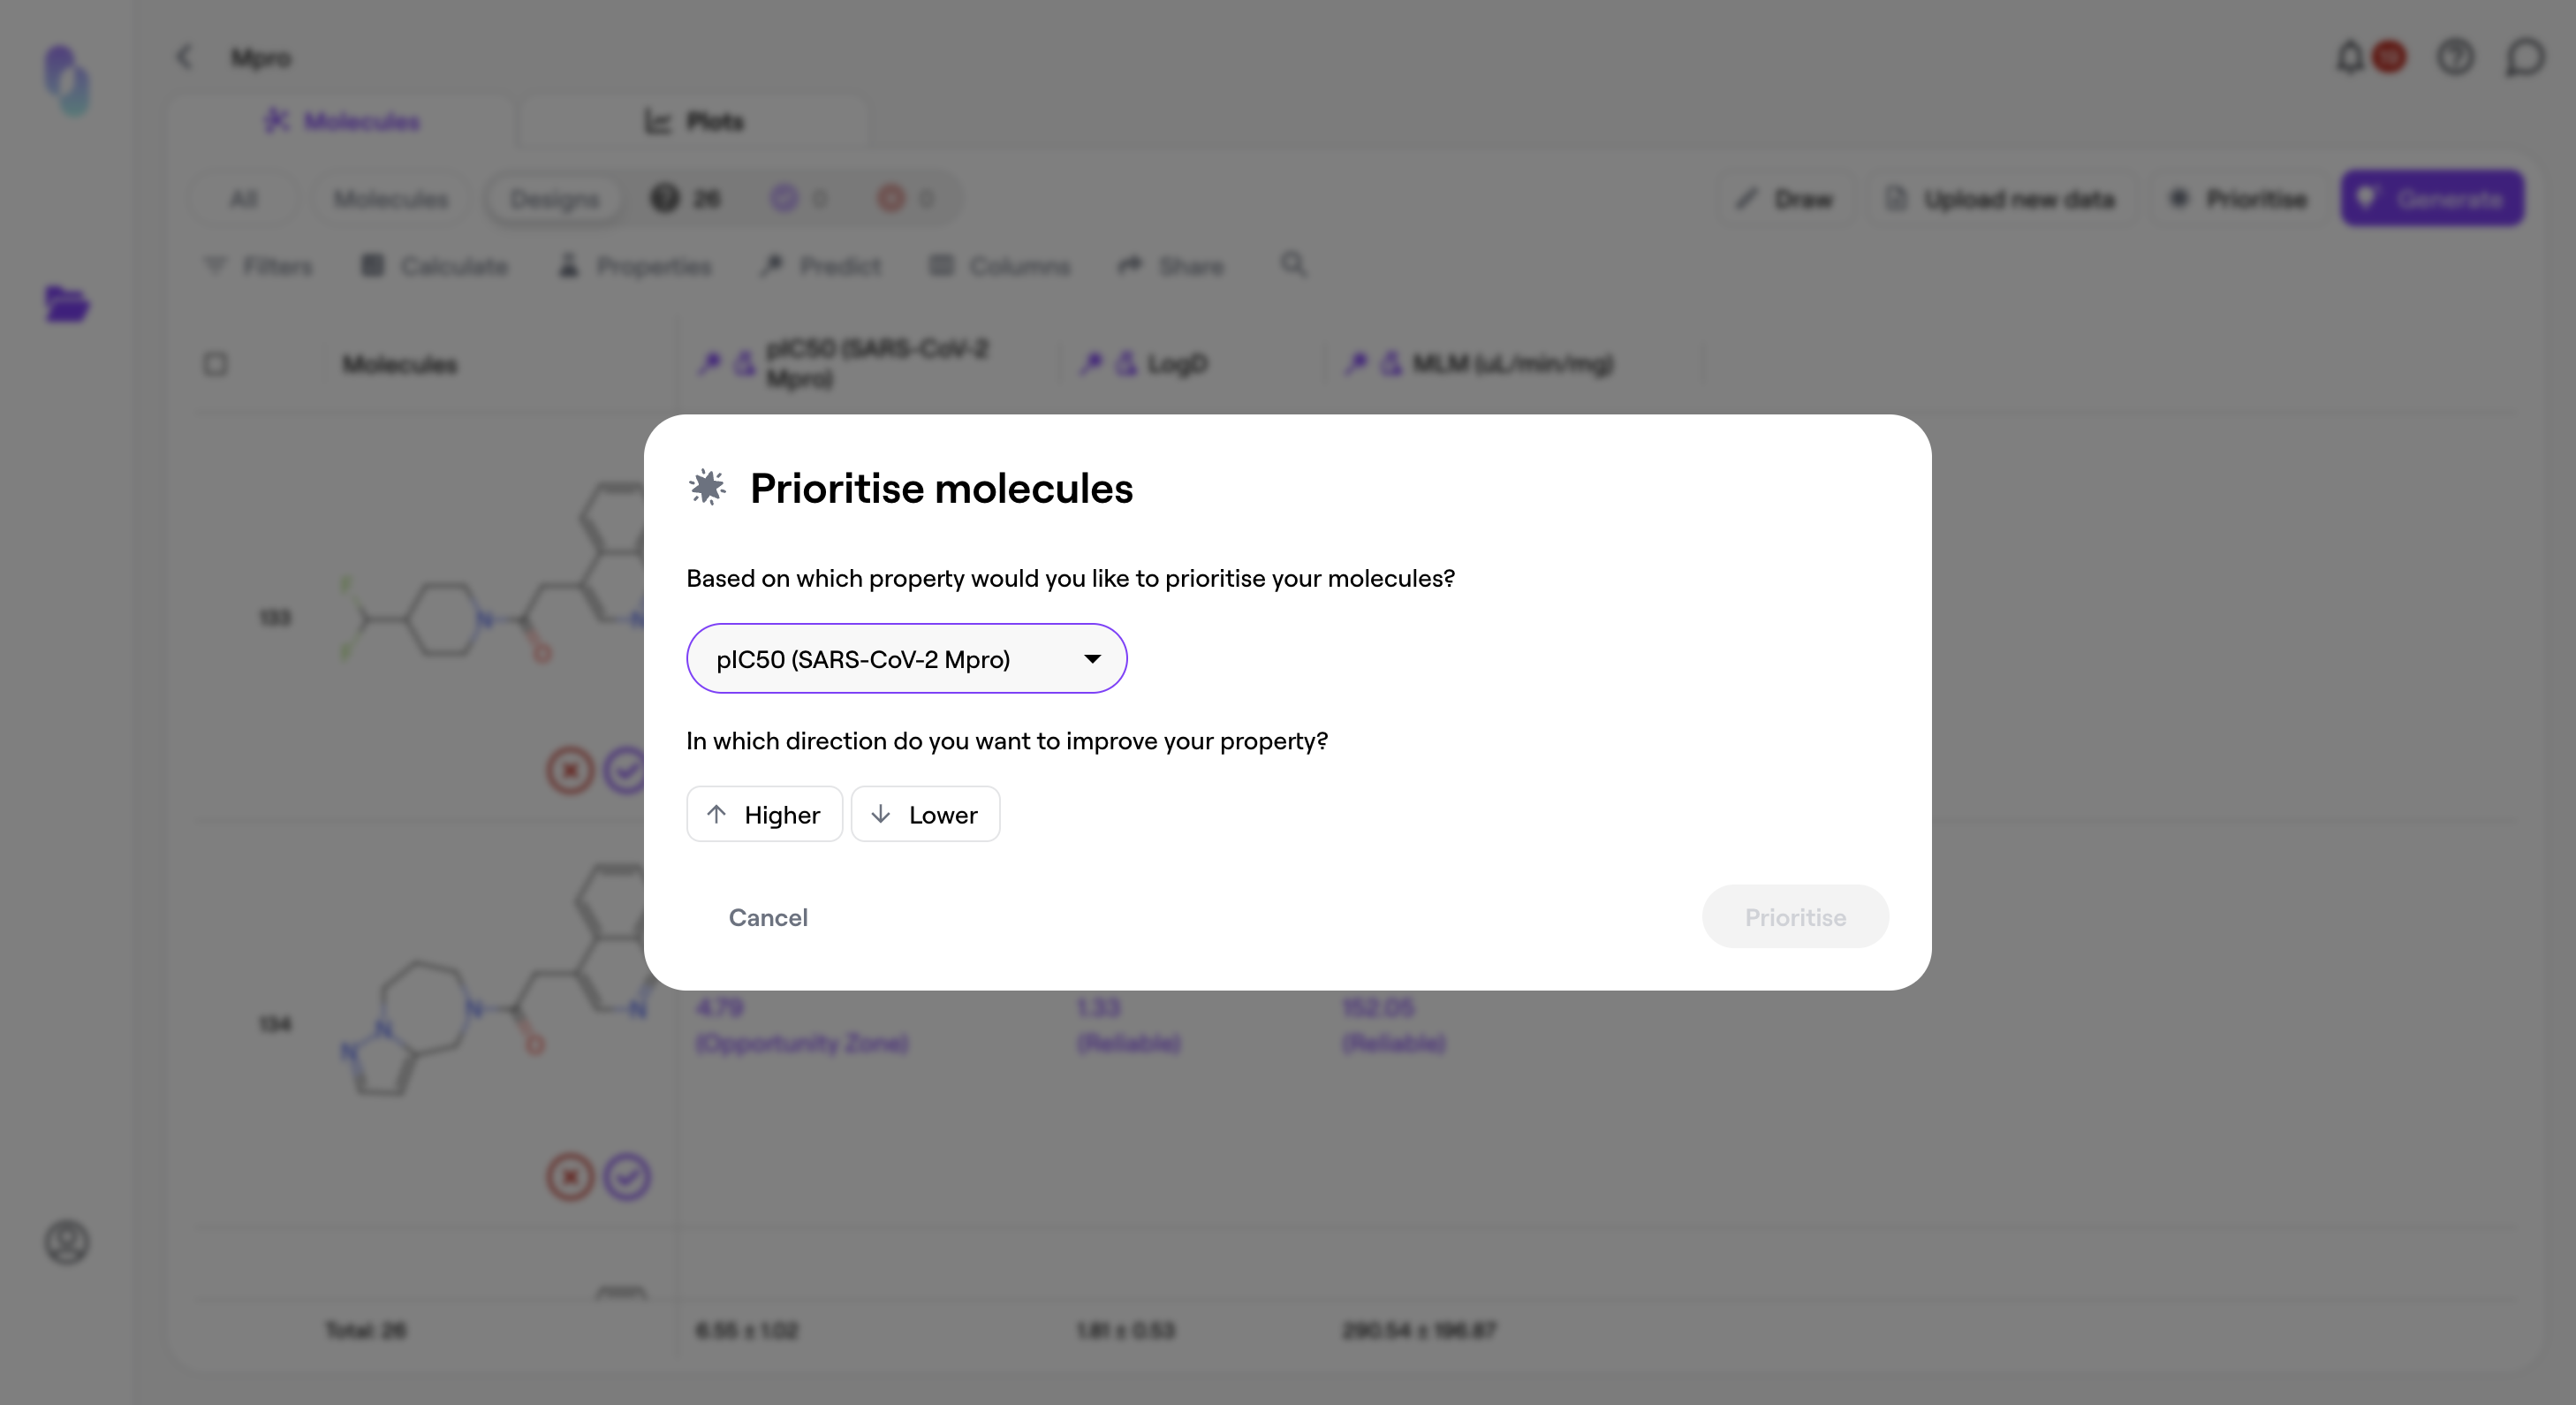Select the Lower direction option
Image resolution: width=2576 pixels, height=1405 pixels.
point(925,814)
